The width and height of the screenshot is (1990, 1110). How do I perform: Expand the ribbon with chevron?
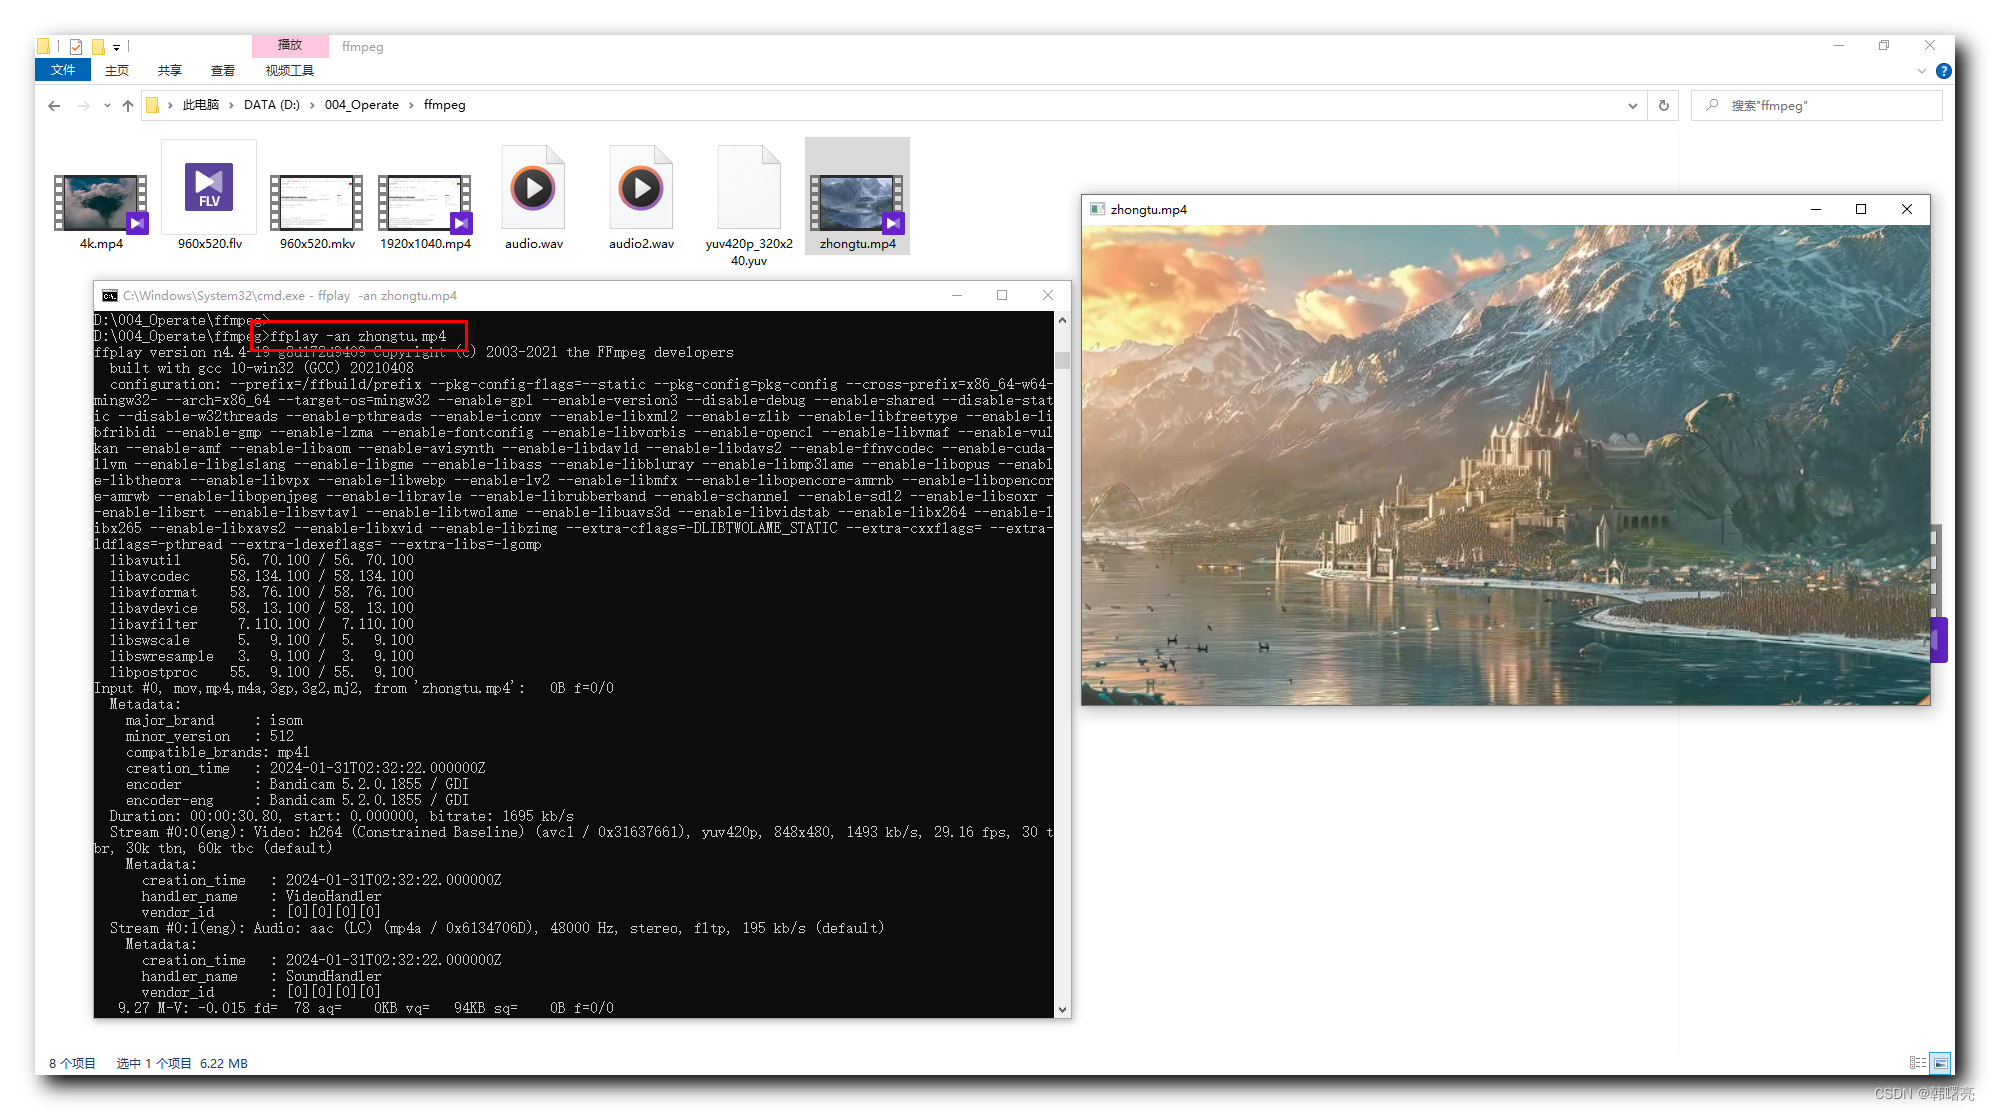click(x=1921, y=71)
